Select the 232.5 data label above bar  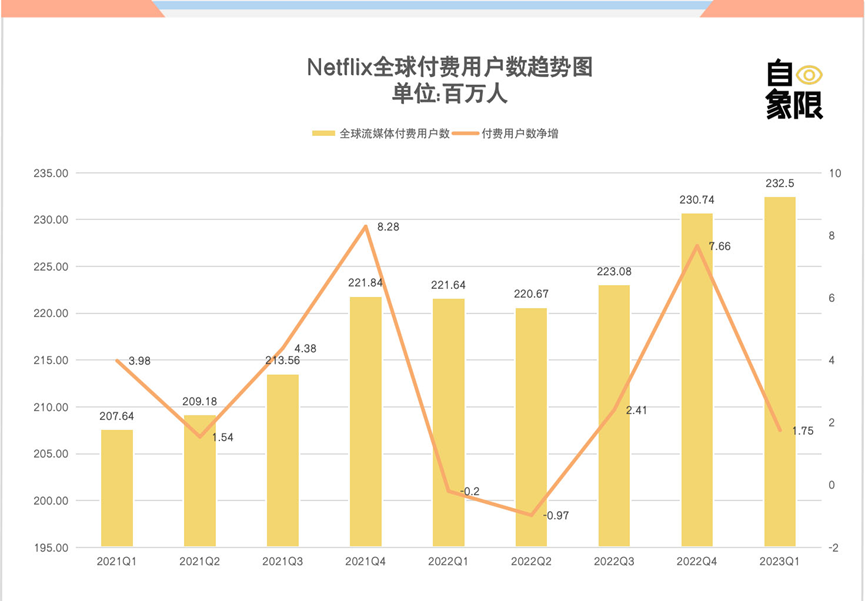click(780, 183)
